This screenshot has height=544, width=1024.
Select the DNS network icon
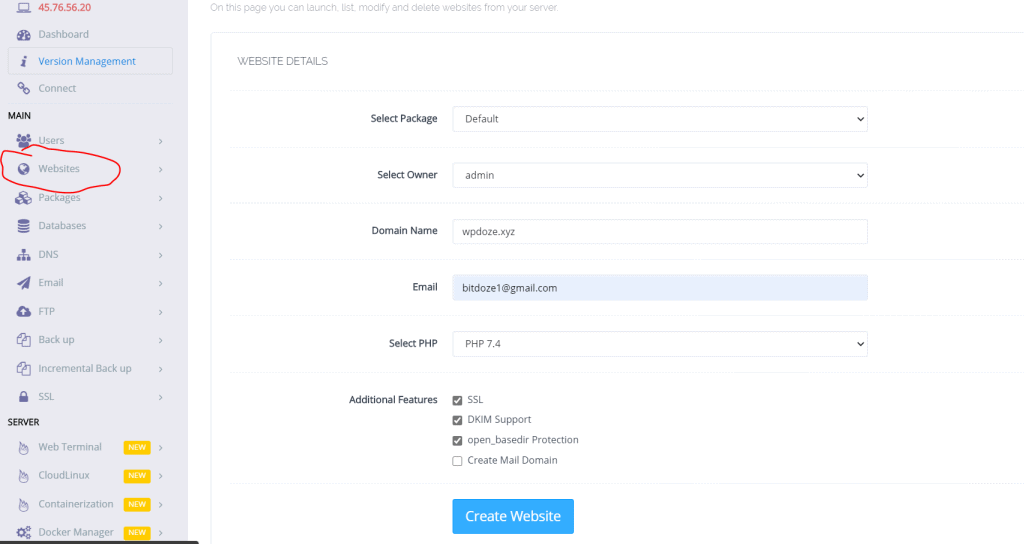point(24,255)
